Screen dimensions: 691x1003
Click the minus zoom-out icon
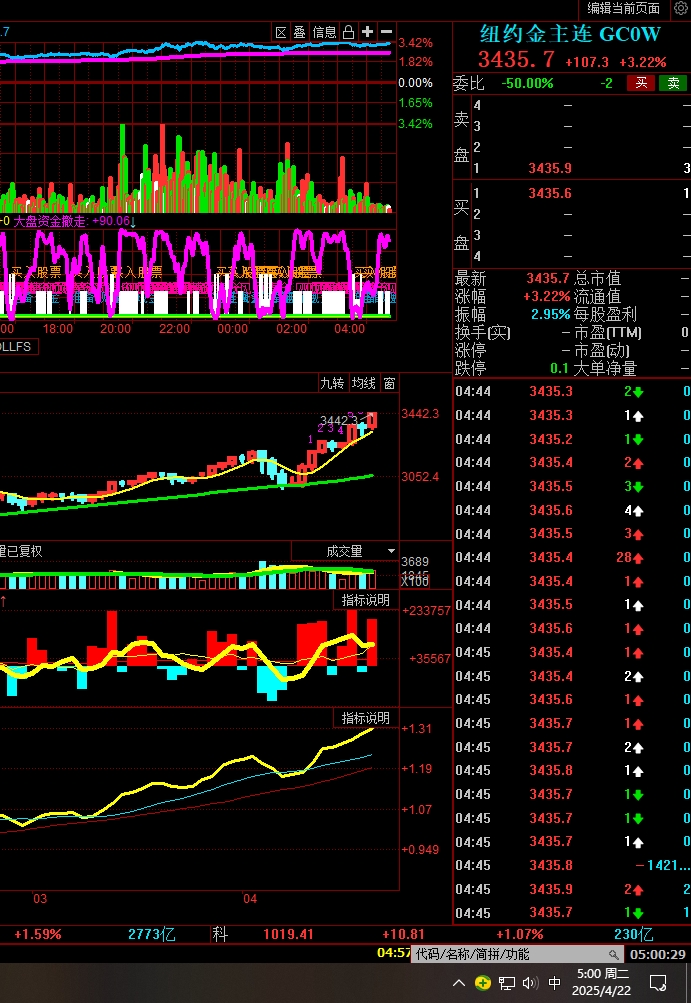pyautogui.click(x=386, y=31)
